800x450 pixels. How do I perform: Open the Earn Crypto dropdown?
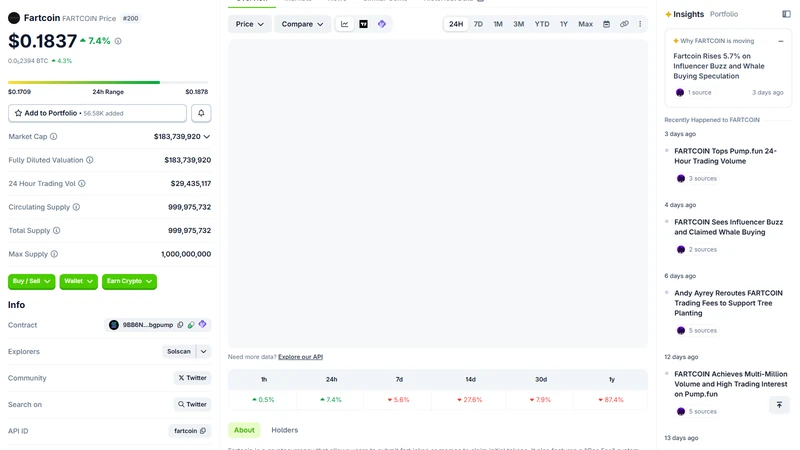coord(129,281)
